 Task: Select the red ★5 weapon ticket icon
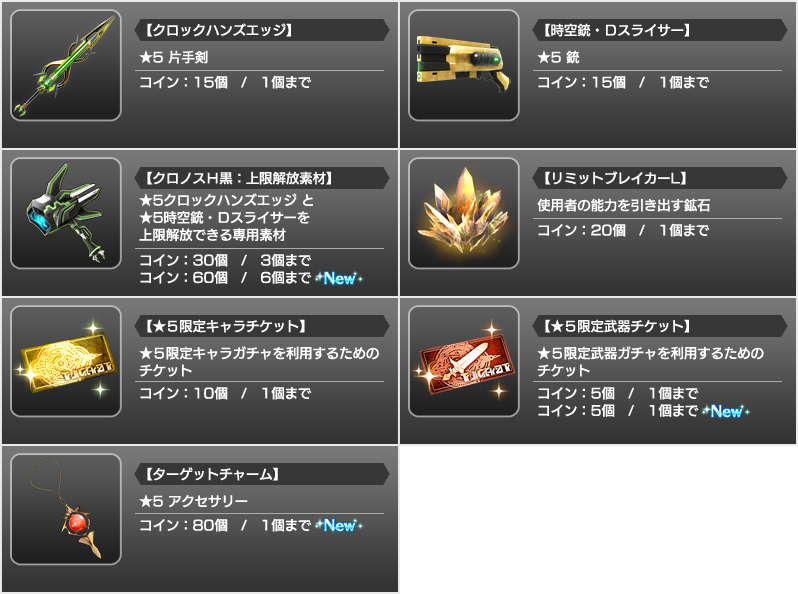[x=464, y=361]
